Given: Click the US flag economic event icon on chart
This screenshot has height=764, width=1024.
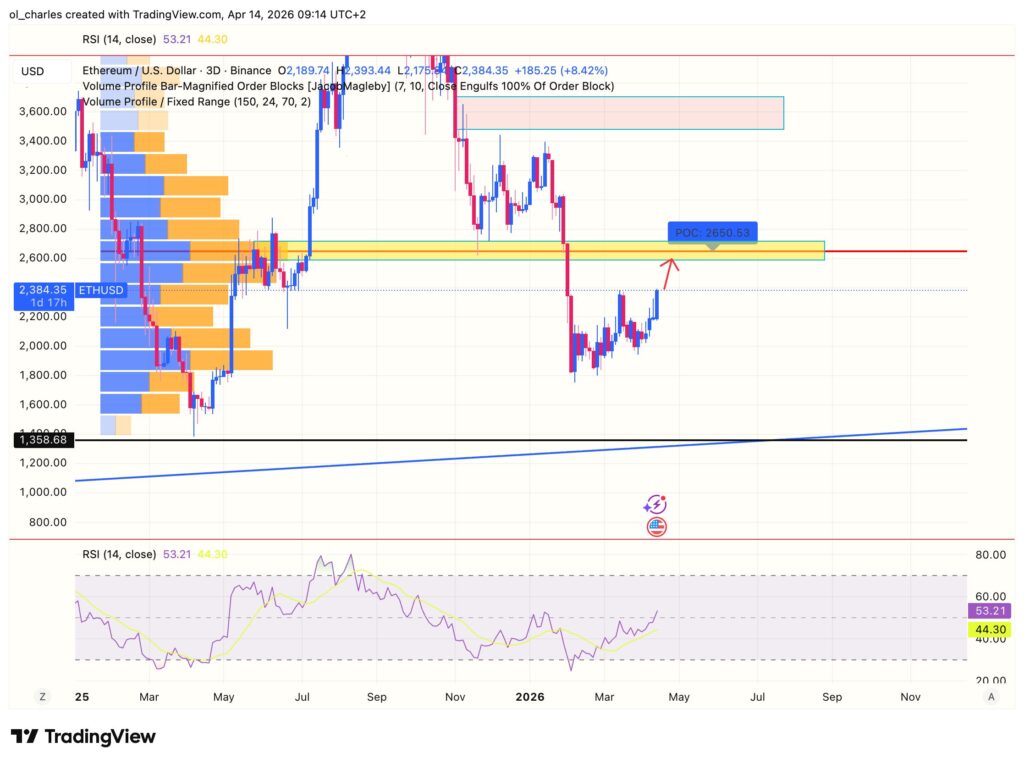Looking at the screenshot, I should (x=657, y=525).
